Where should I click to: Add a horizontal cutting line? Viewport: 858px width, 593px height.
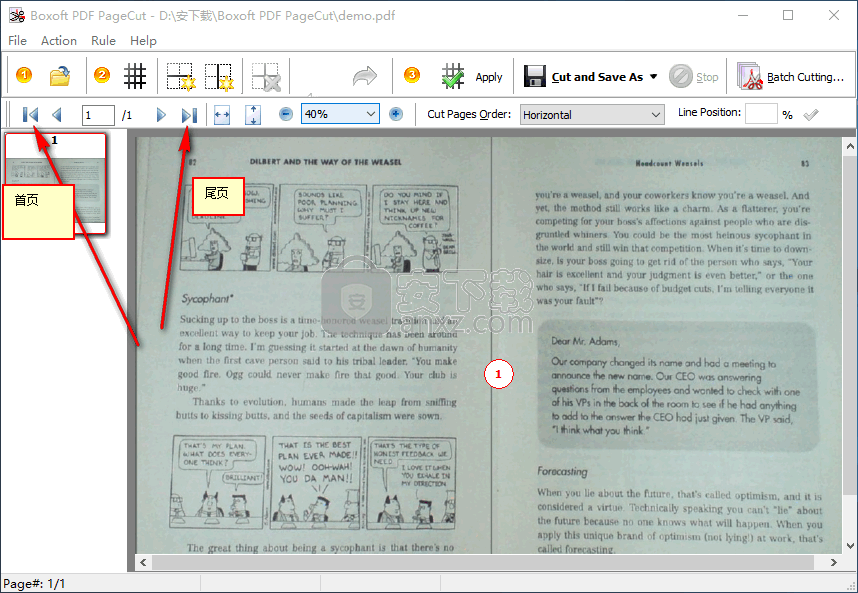tap(181, 76)
